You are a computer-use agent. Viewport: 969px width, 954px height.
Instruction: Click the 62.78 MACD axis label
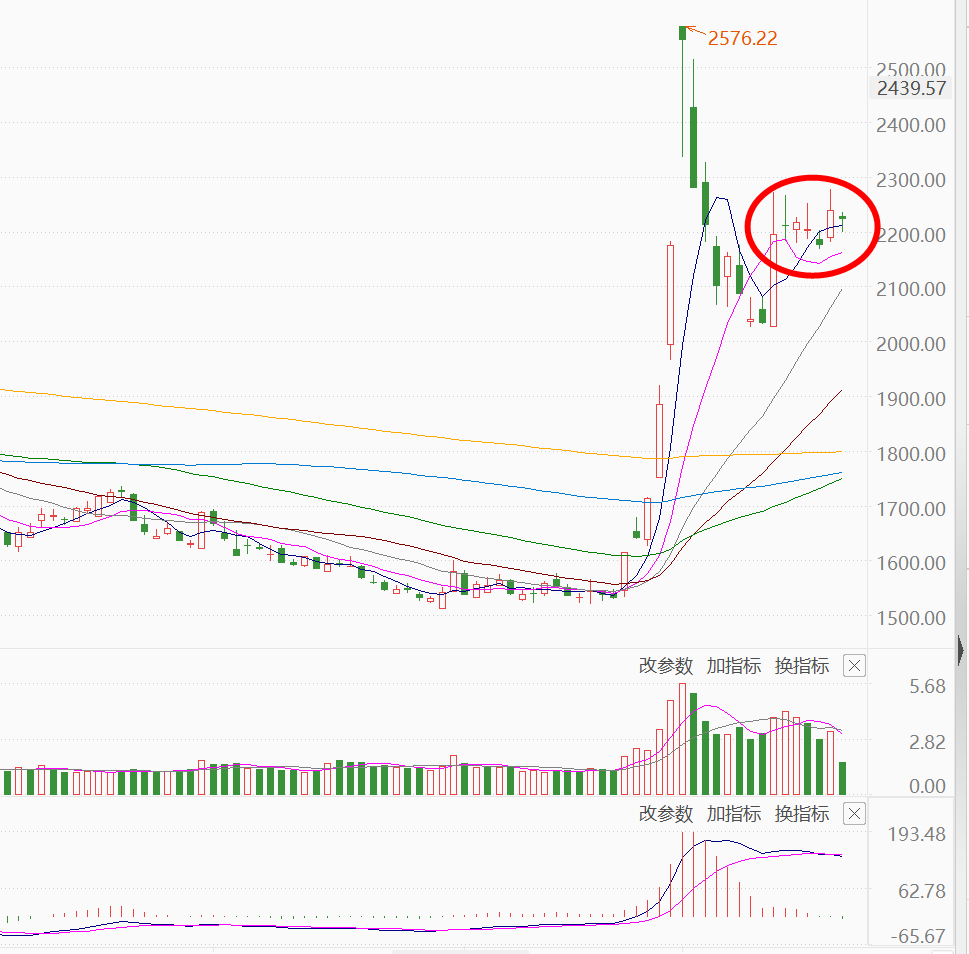click(x=921, y=892)
